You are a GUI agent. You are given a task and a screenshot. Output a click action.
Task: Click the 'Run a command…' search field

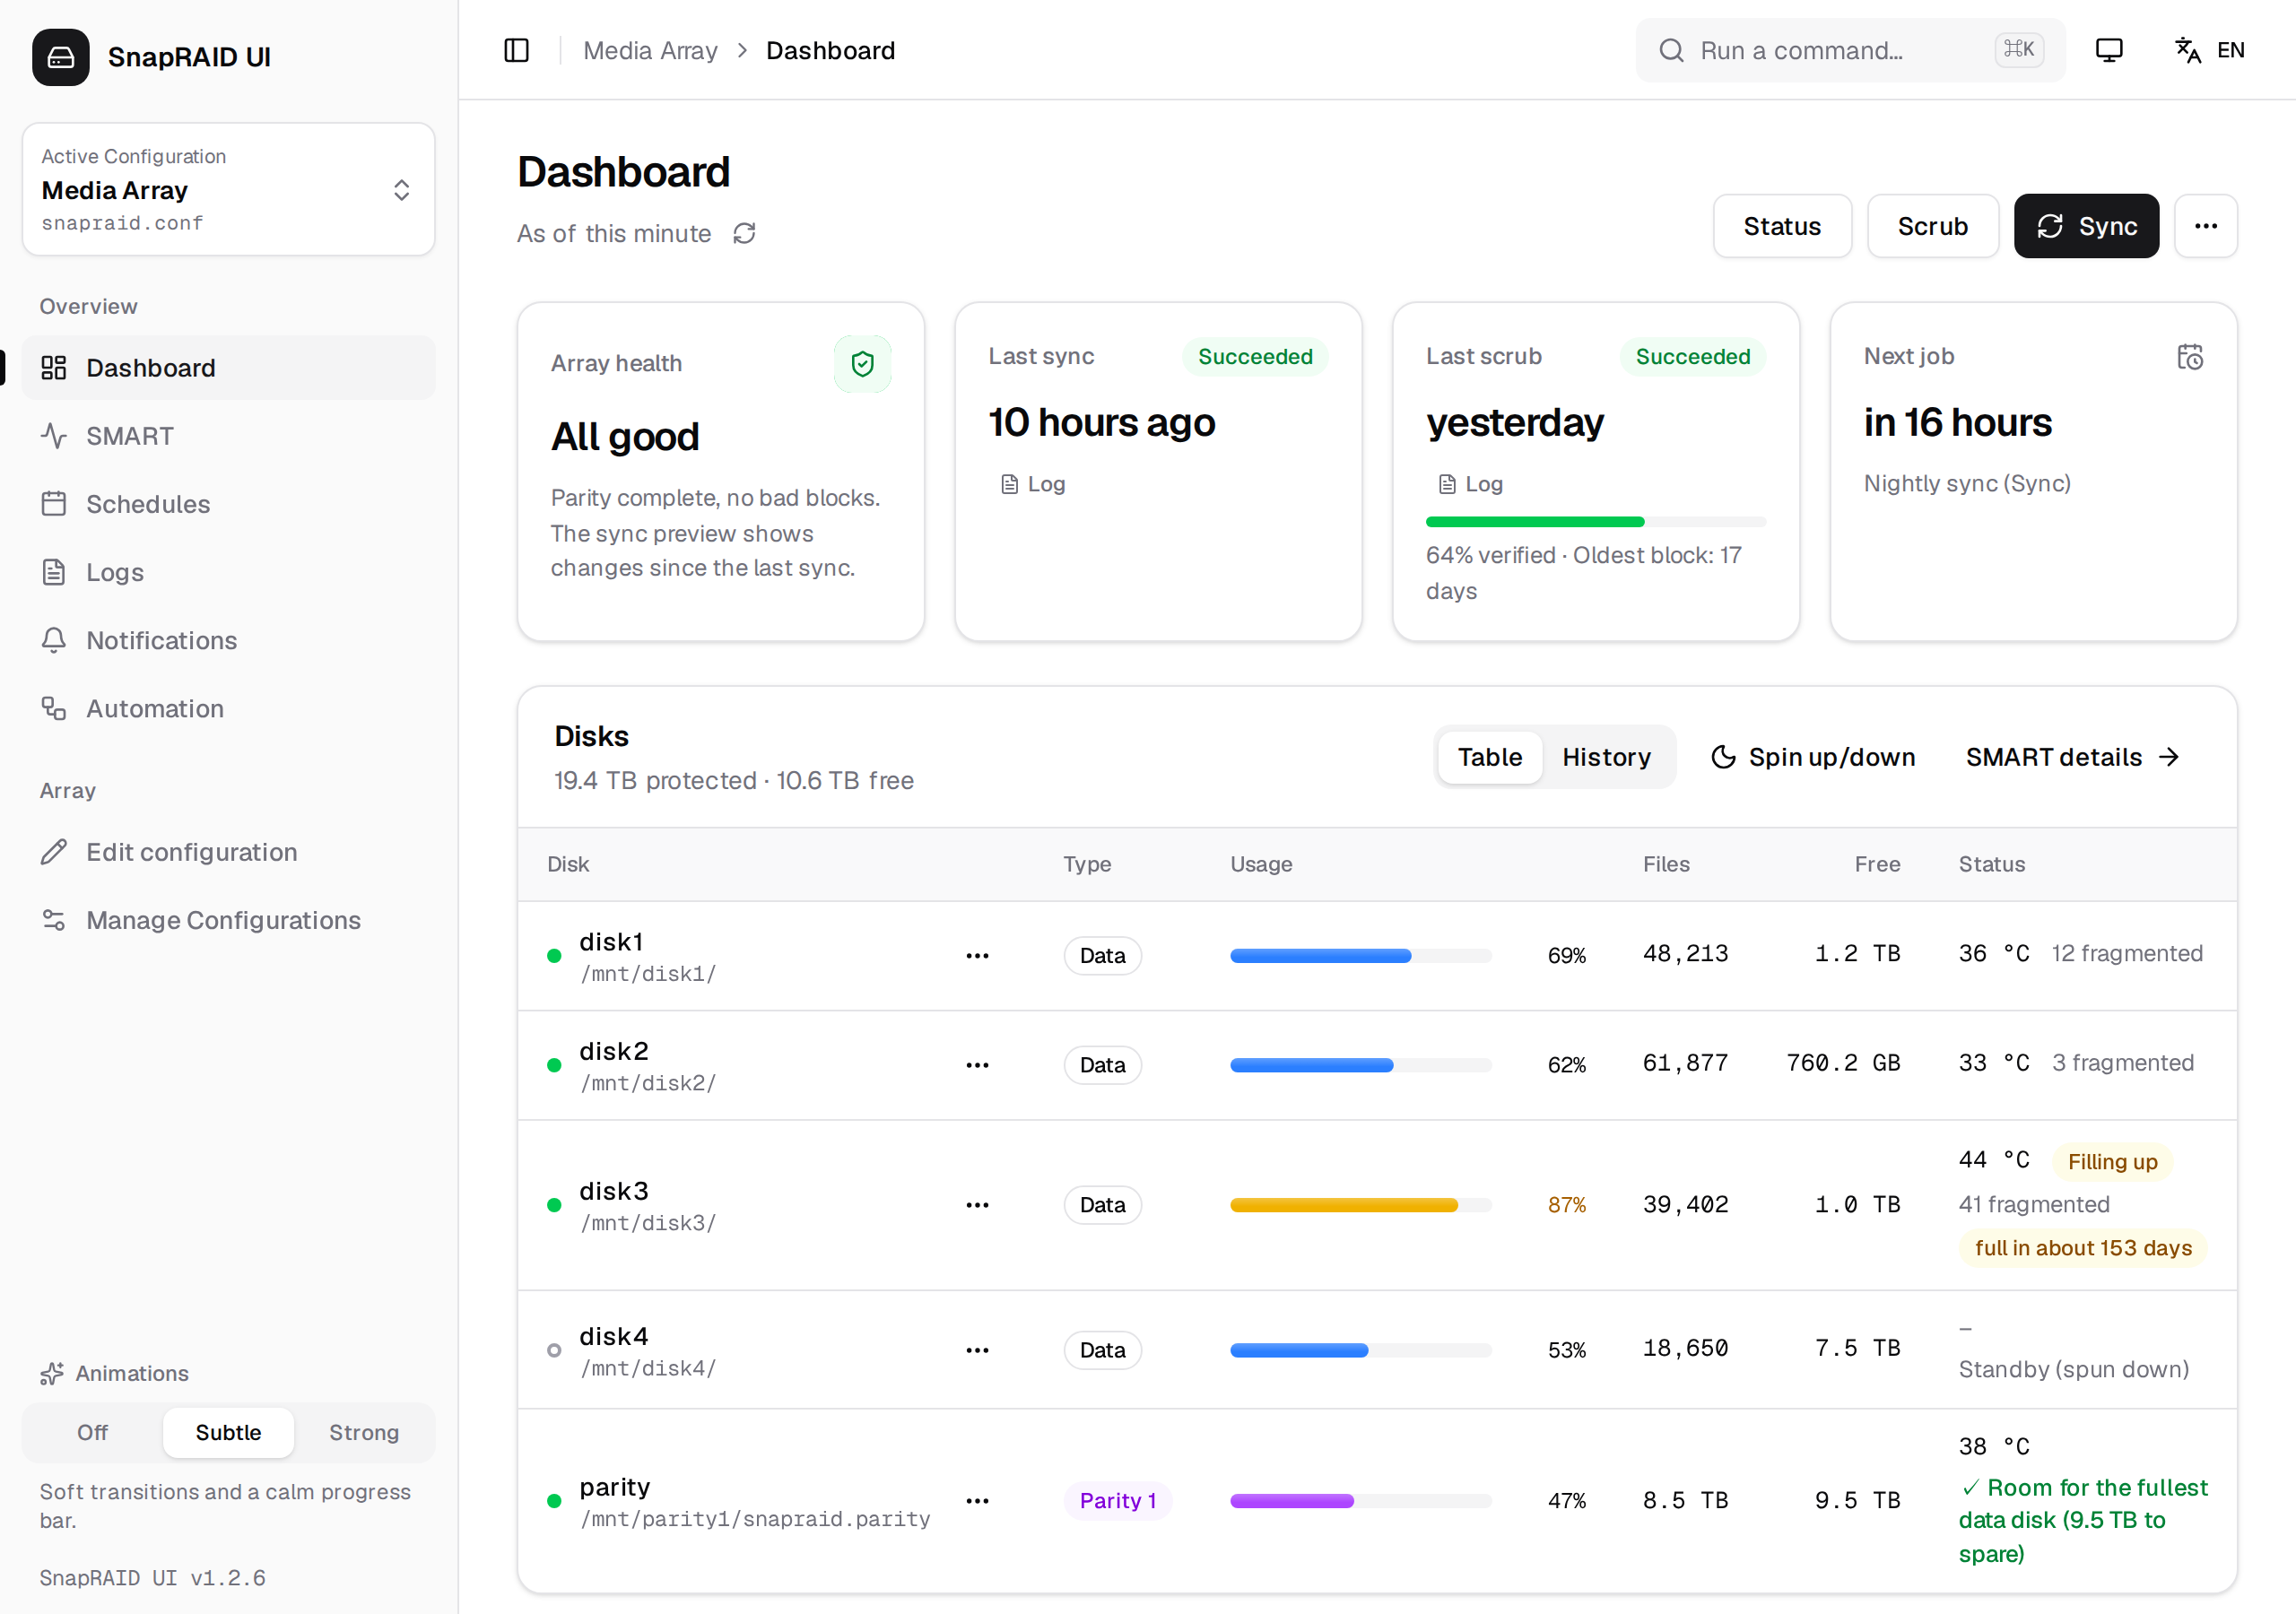(1850, 50)
